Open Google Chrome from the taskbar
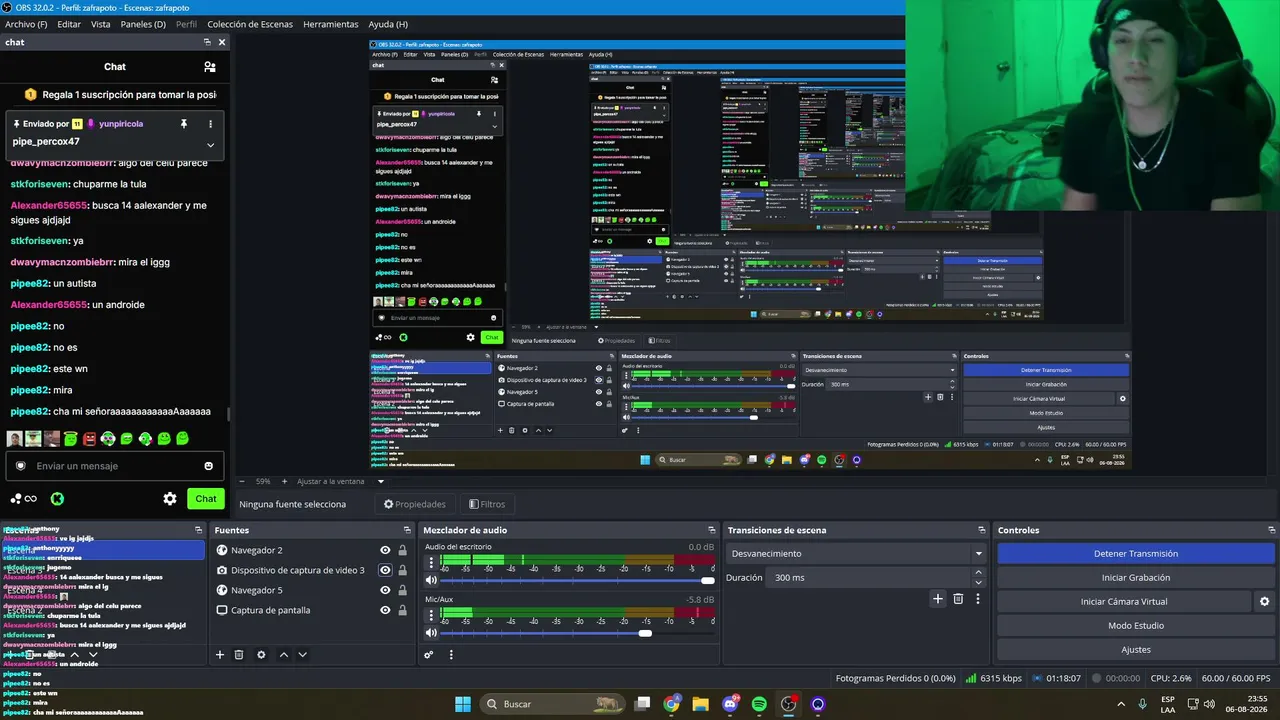The image size is (1280, 720). coord(671,704)
